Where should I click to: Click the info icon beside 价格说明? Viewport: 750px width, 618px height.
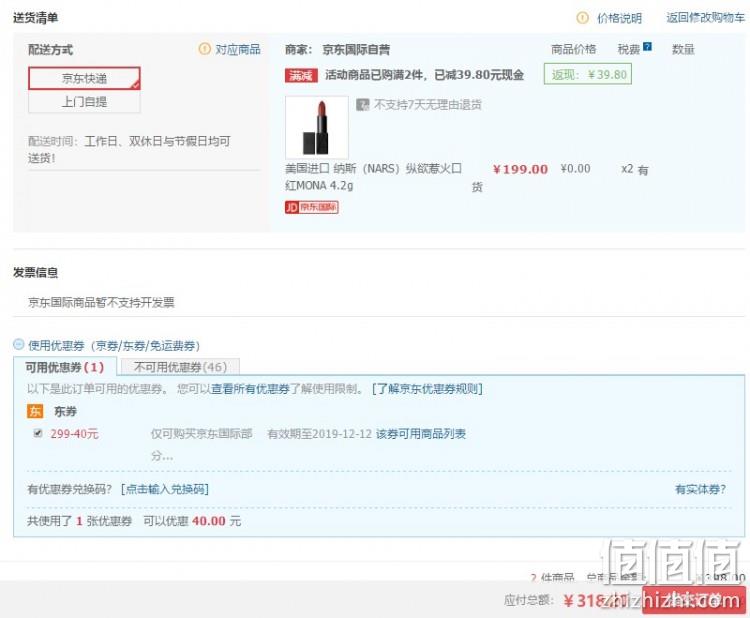pos(582,18)
